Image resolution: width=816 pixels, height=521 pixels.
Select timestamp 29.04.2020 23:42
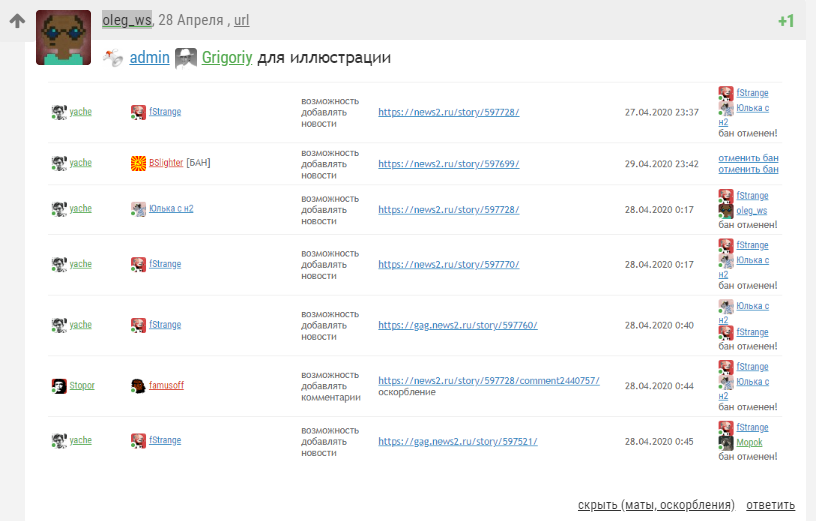(x=661, y=163)
